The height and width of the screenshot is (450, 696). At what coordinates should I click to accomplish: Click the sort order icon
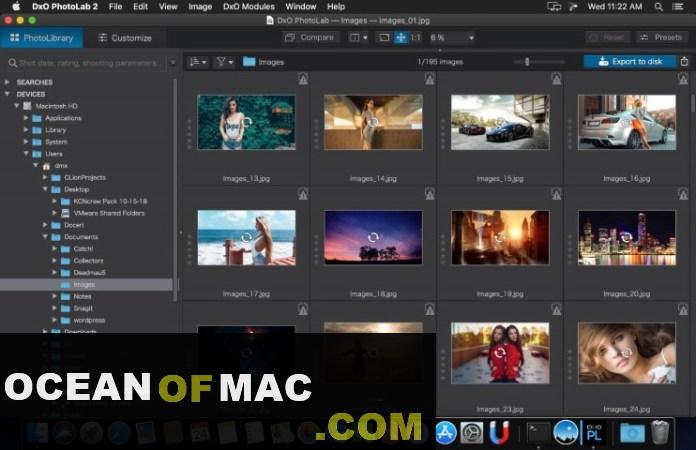tap(198, 62)
